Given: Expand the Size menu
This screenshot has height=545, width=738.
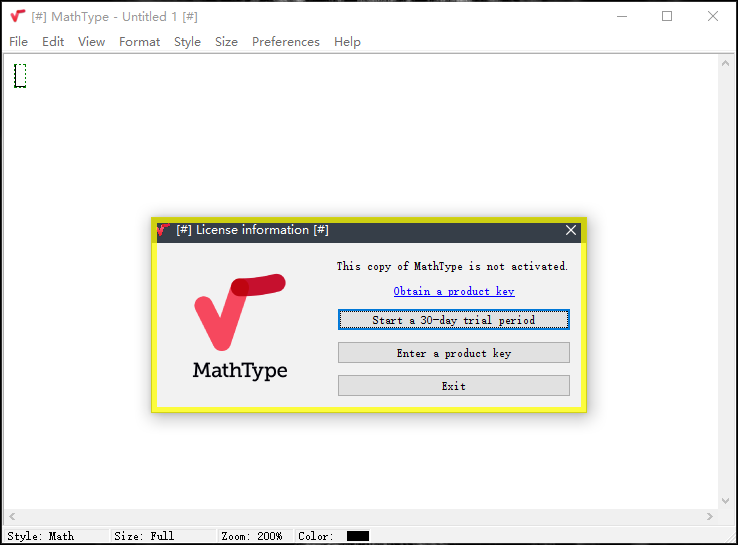Looking at the screenshot, I should click(226, 42).
